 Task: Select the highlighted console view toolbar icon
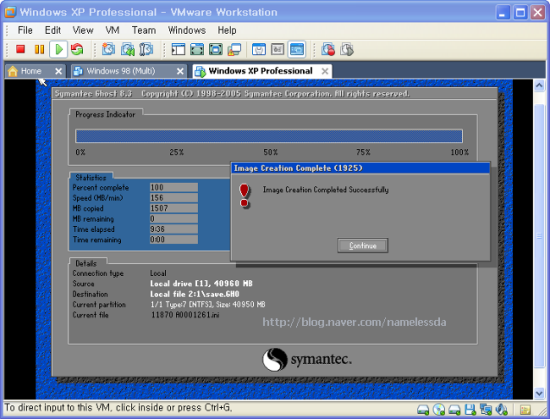click(x=297, y=49)
